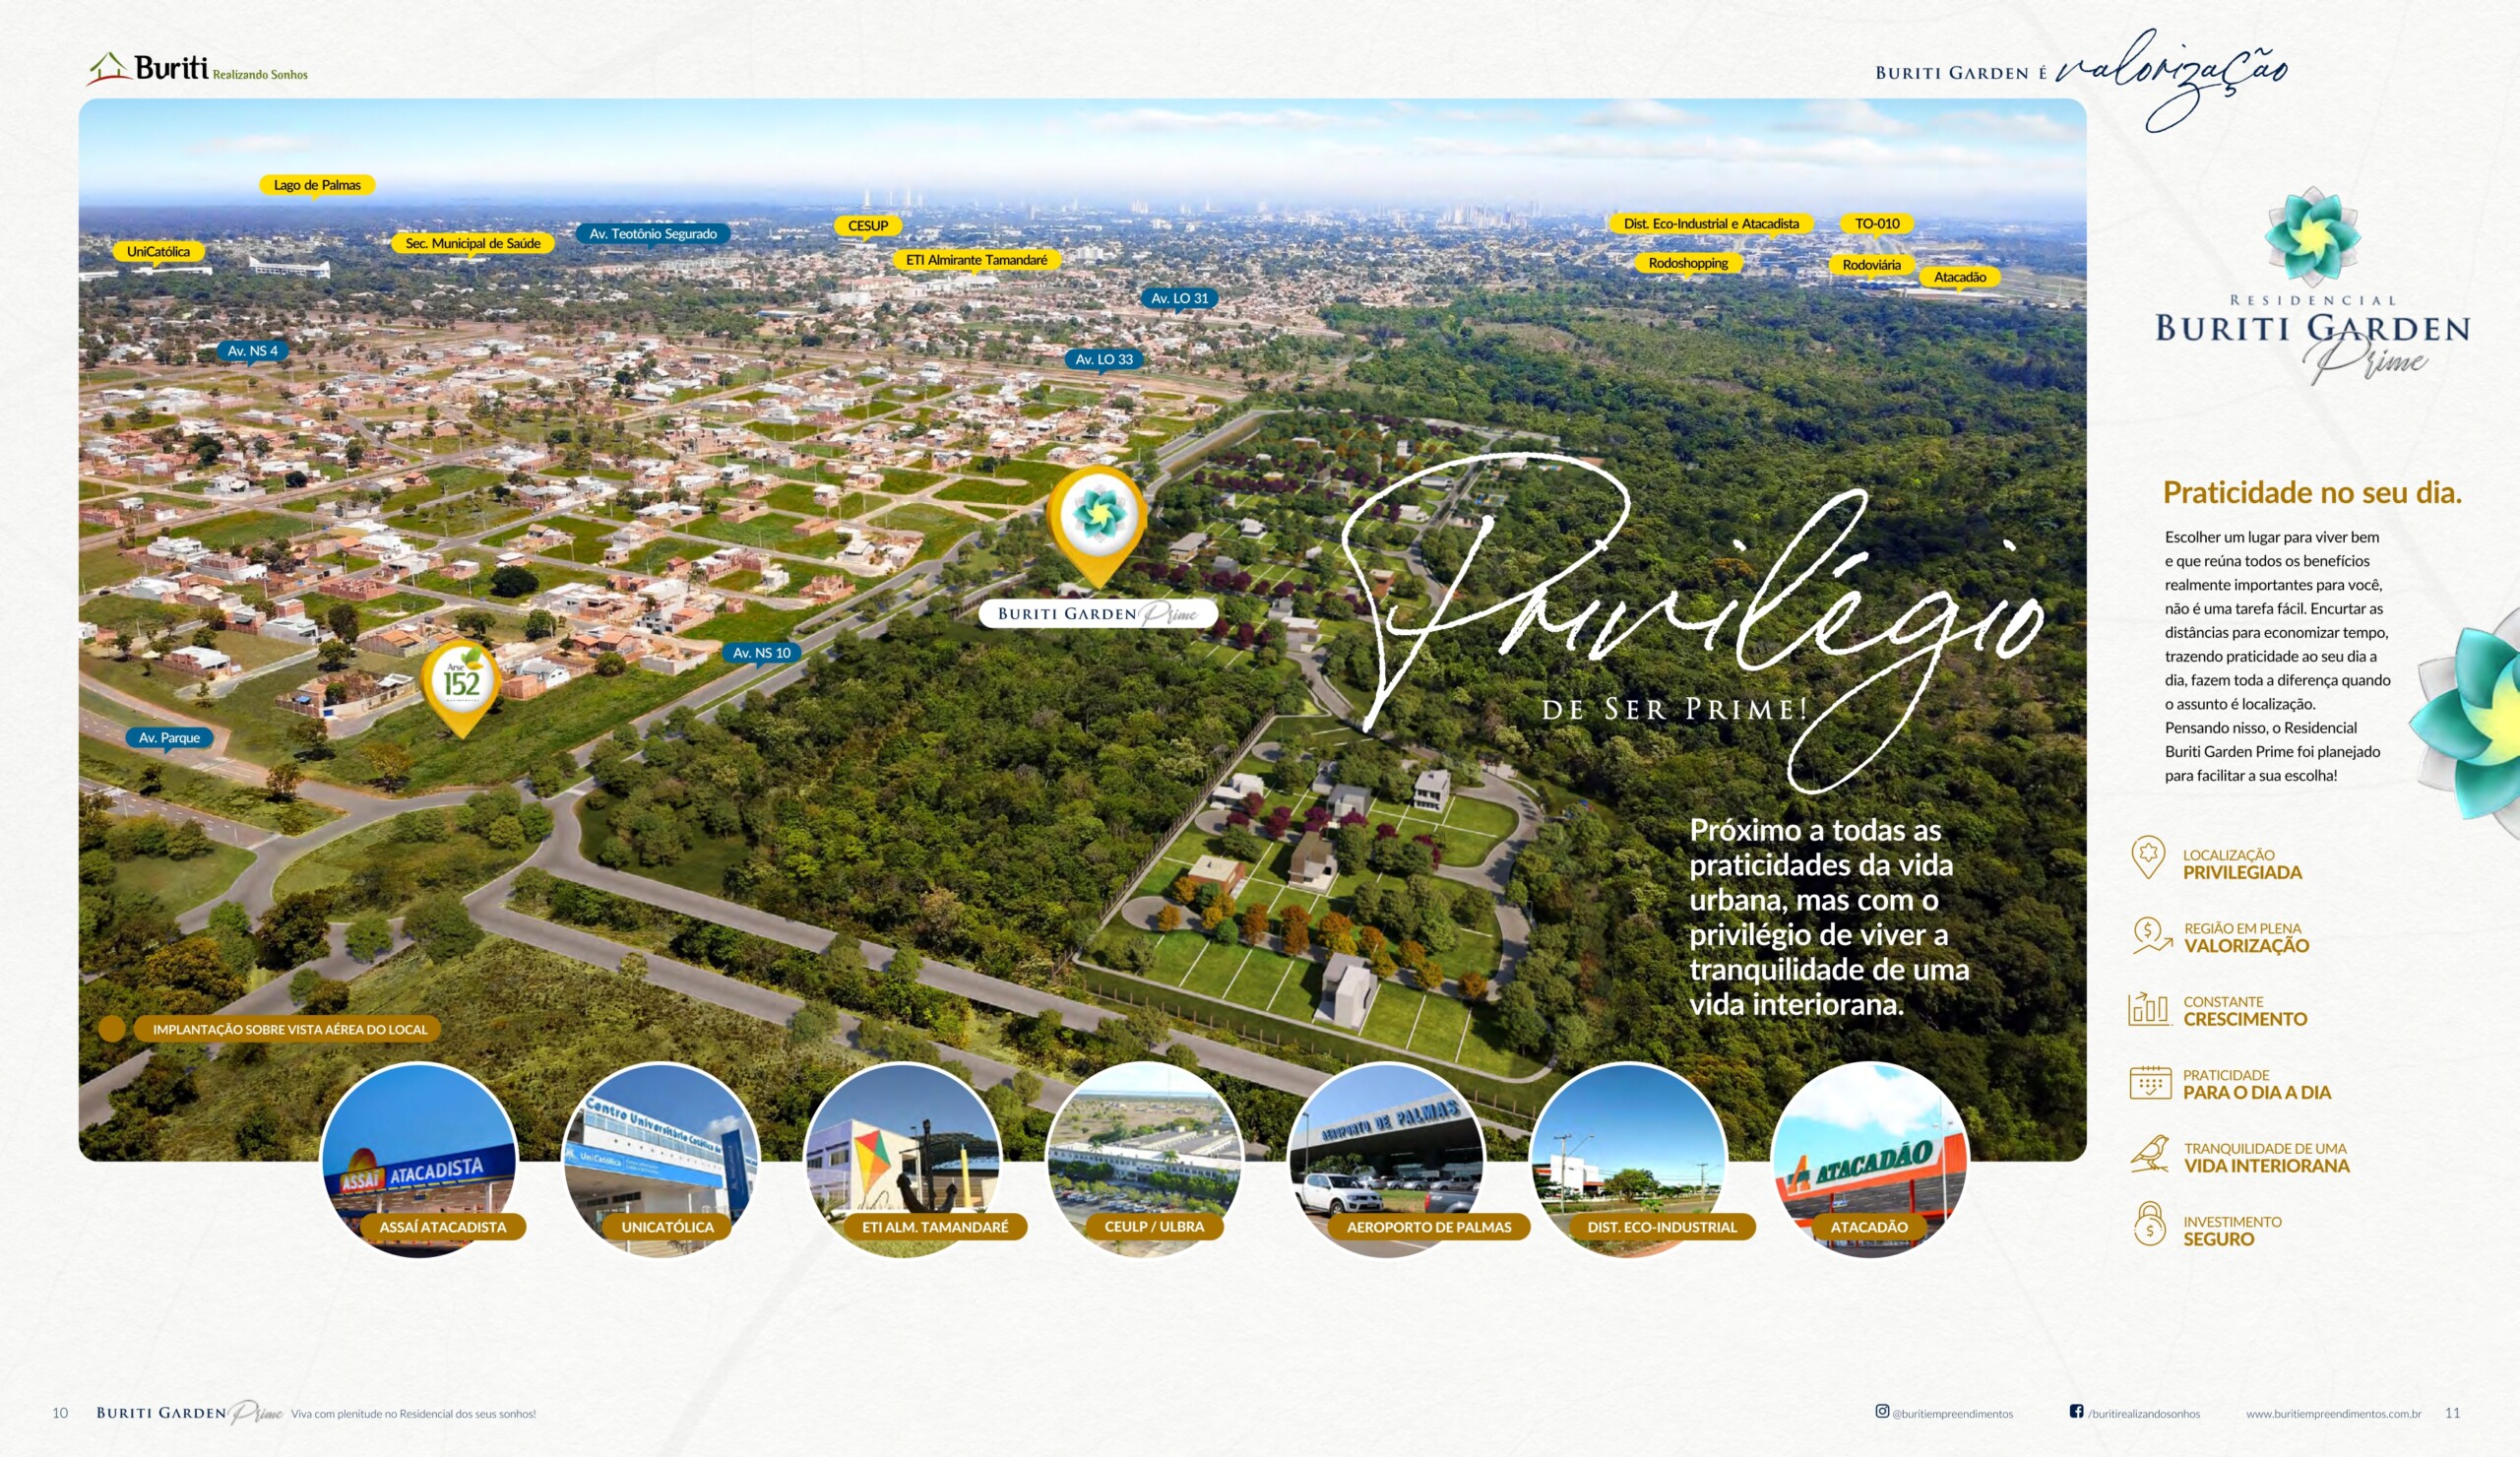Image resolution: width=2520 pixels, height=1457 pixels.
Task: Click the Rodoviária map label
Action: pyautogui.click(x=1871, y=265)
